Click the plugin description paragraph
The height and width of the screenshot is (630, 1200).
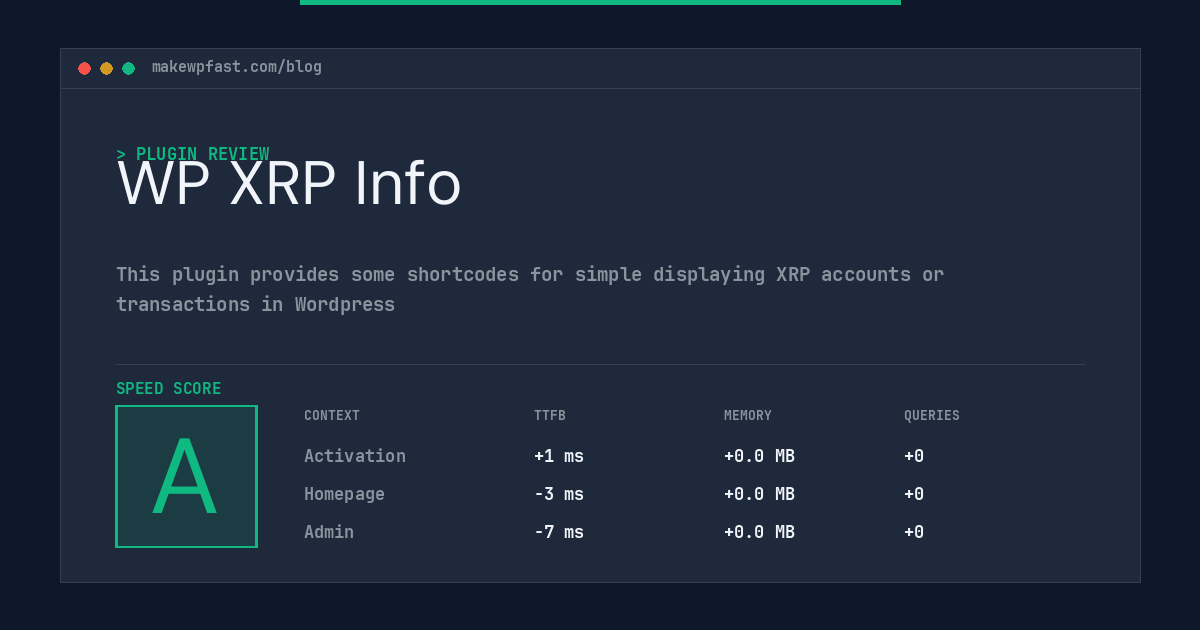[x=530, y=289]
